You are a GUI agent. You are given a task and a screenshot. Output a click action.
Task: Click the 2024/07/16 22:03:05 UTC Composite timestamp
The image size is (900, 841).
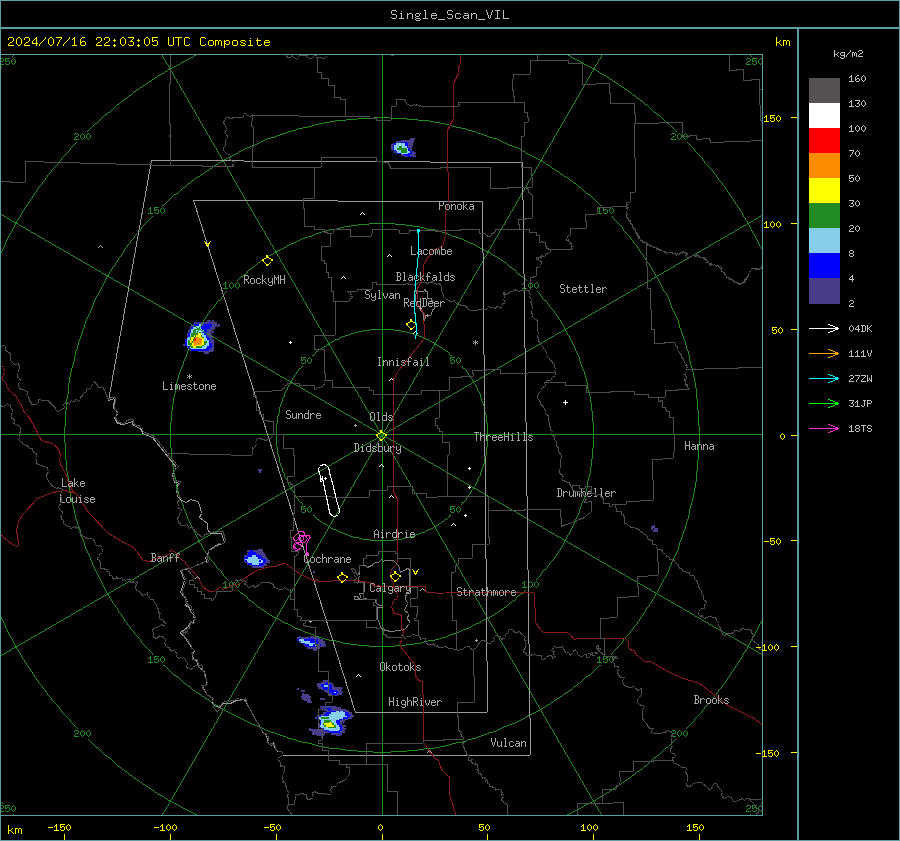(x=138, y=42)
